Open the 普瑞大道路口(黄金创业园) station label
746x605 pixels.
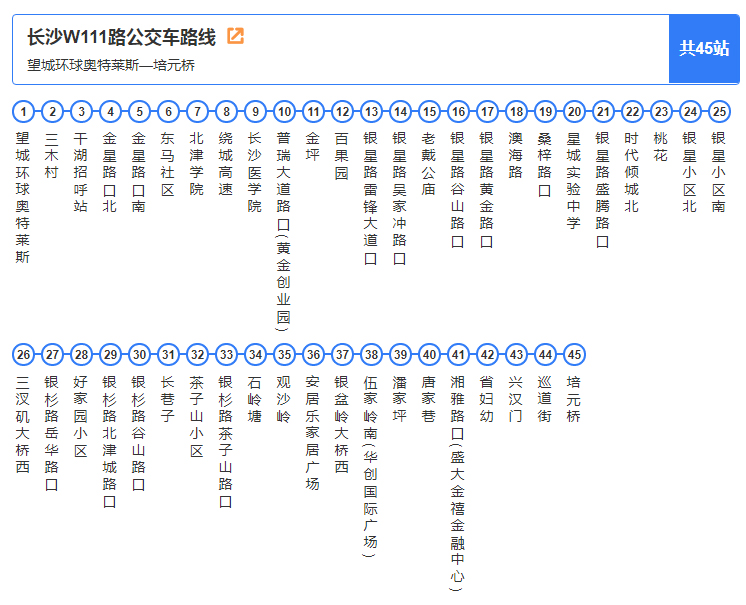tap(284, 230)
